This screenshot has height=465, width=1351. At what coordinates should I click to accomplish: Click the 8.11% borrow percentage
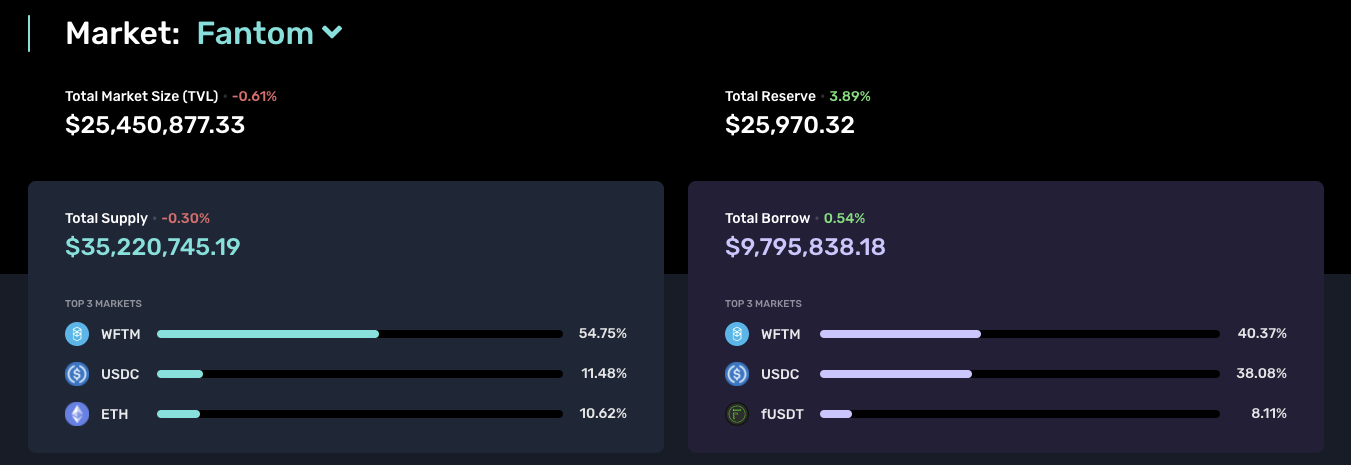1269,414
